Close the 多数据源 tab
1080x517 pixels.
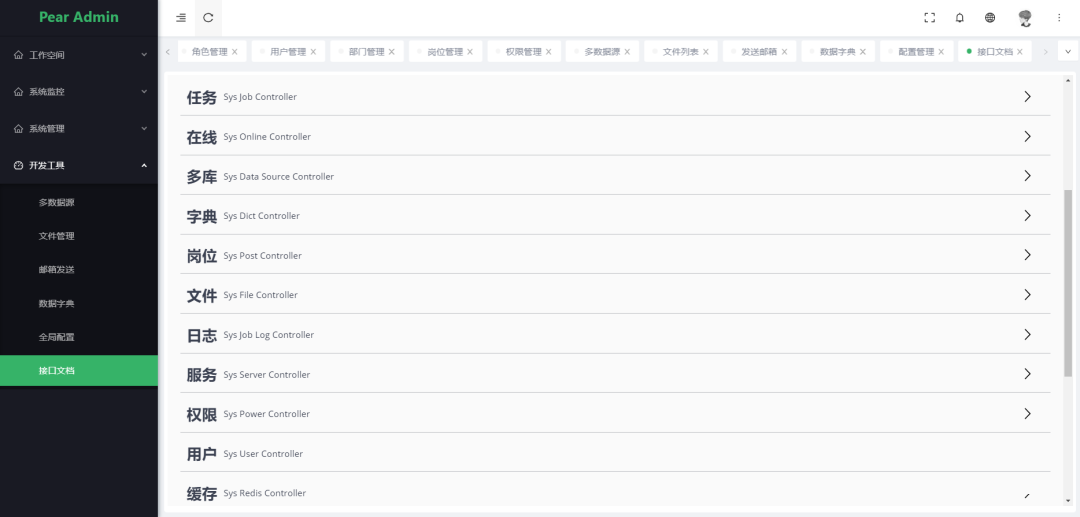tap(627, 52)
